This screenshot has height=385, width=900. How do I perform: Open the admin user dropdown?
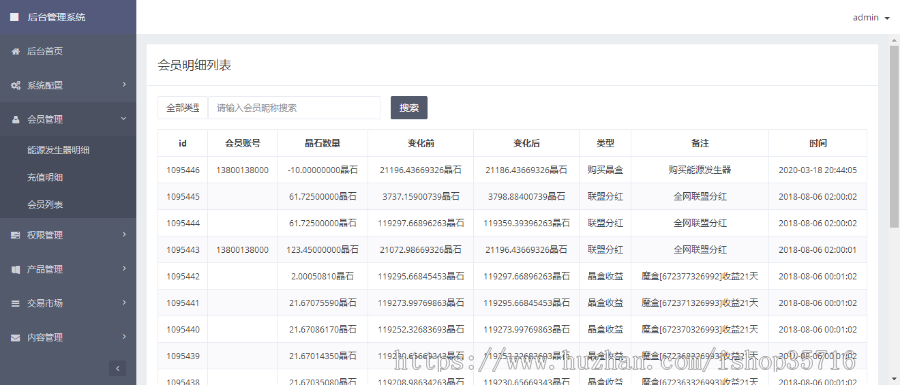[x=871, y=17]
